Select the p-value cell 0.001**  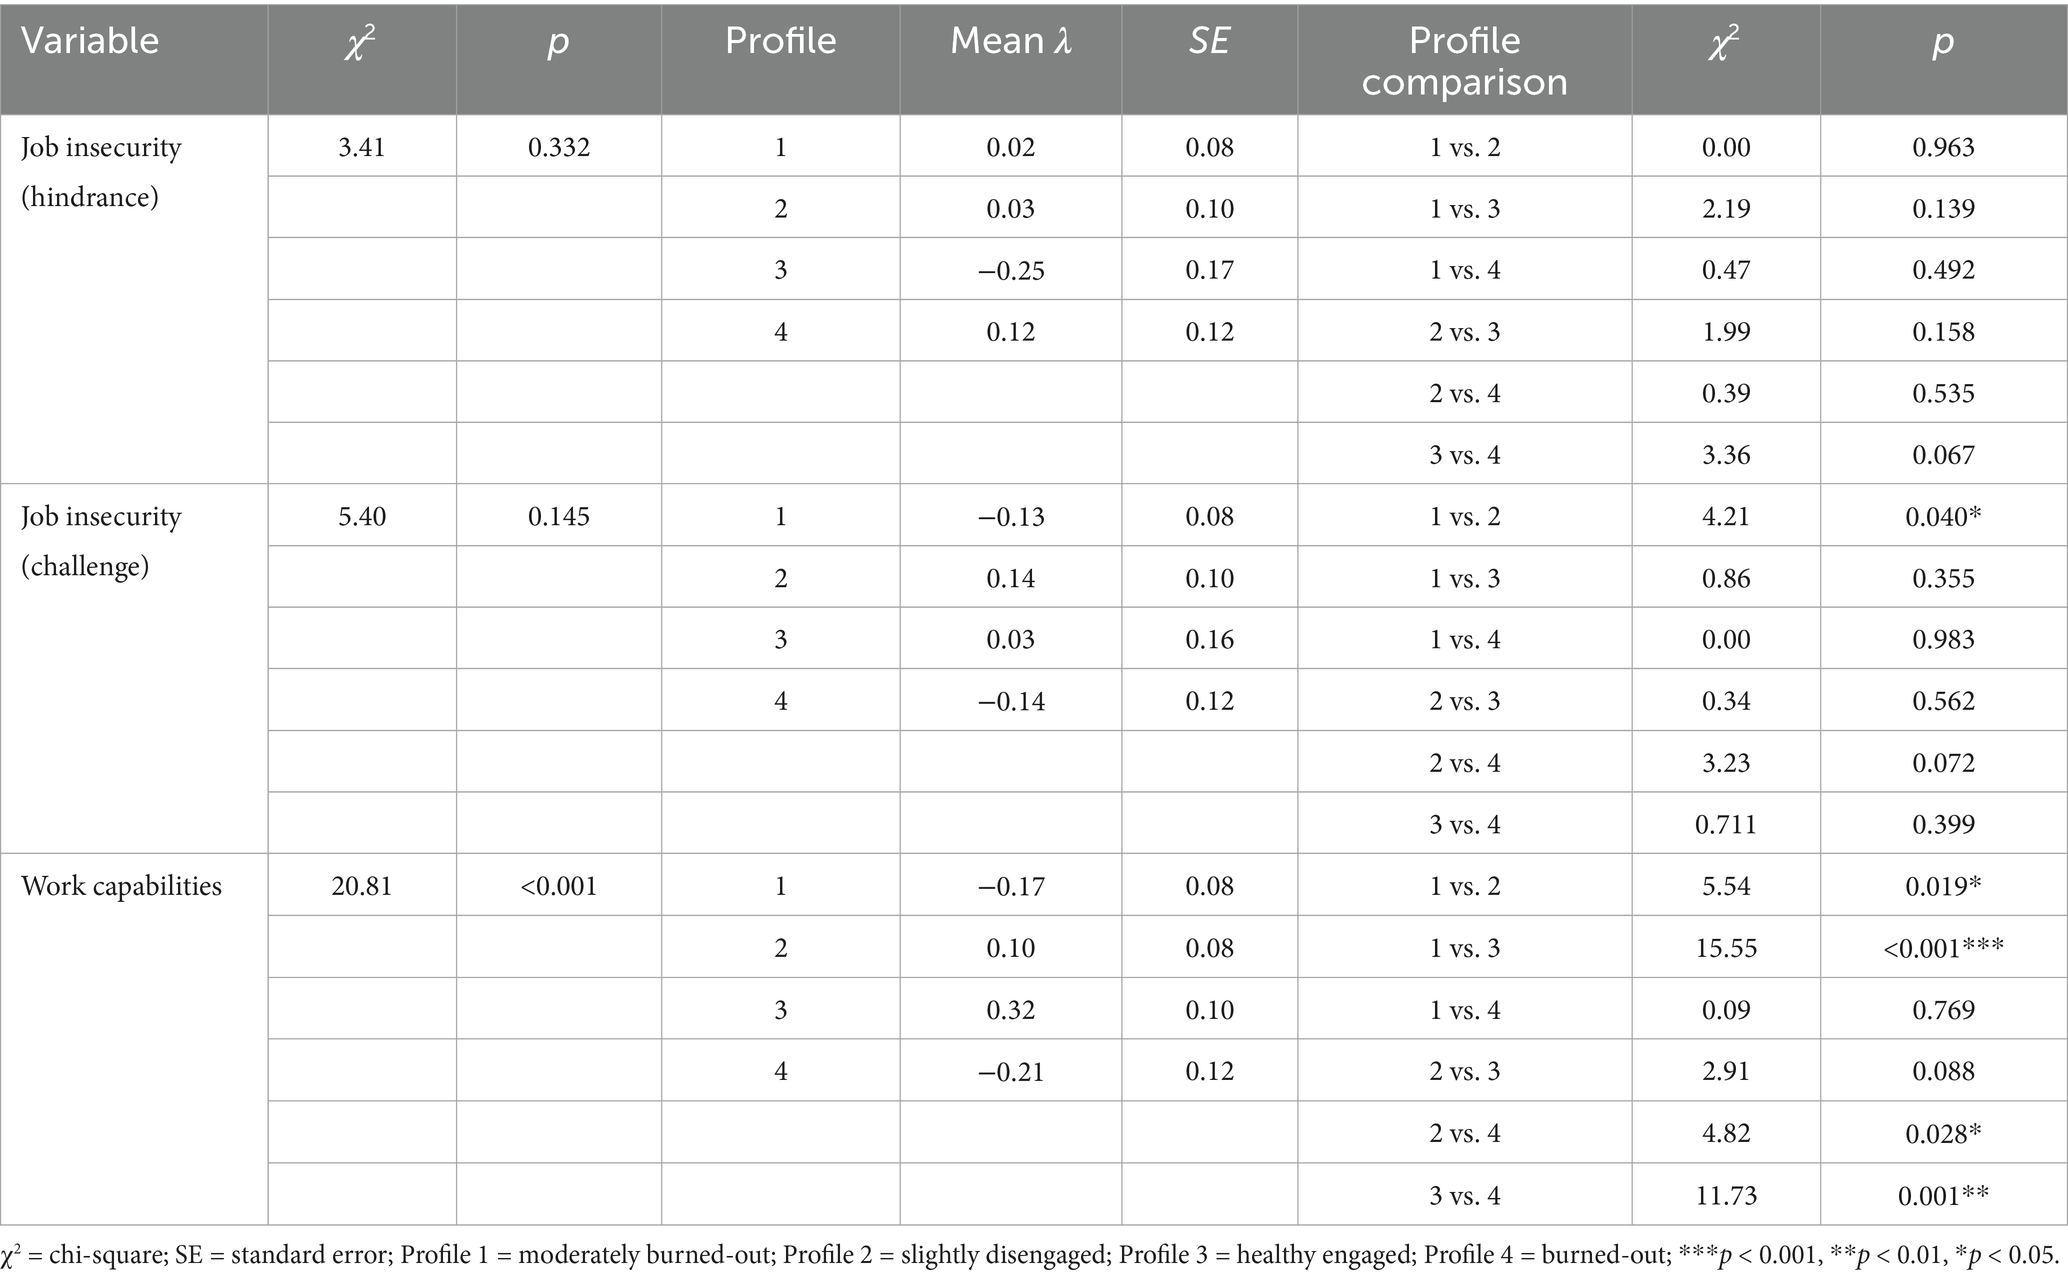pyautogui.click(x=1943, y=1195)
